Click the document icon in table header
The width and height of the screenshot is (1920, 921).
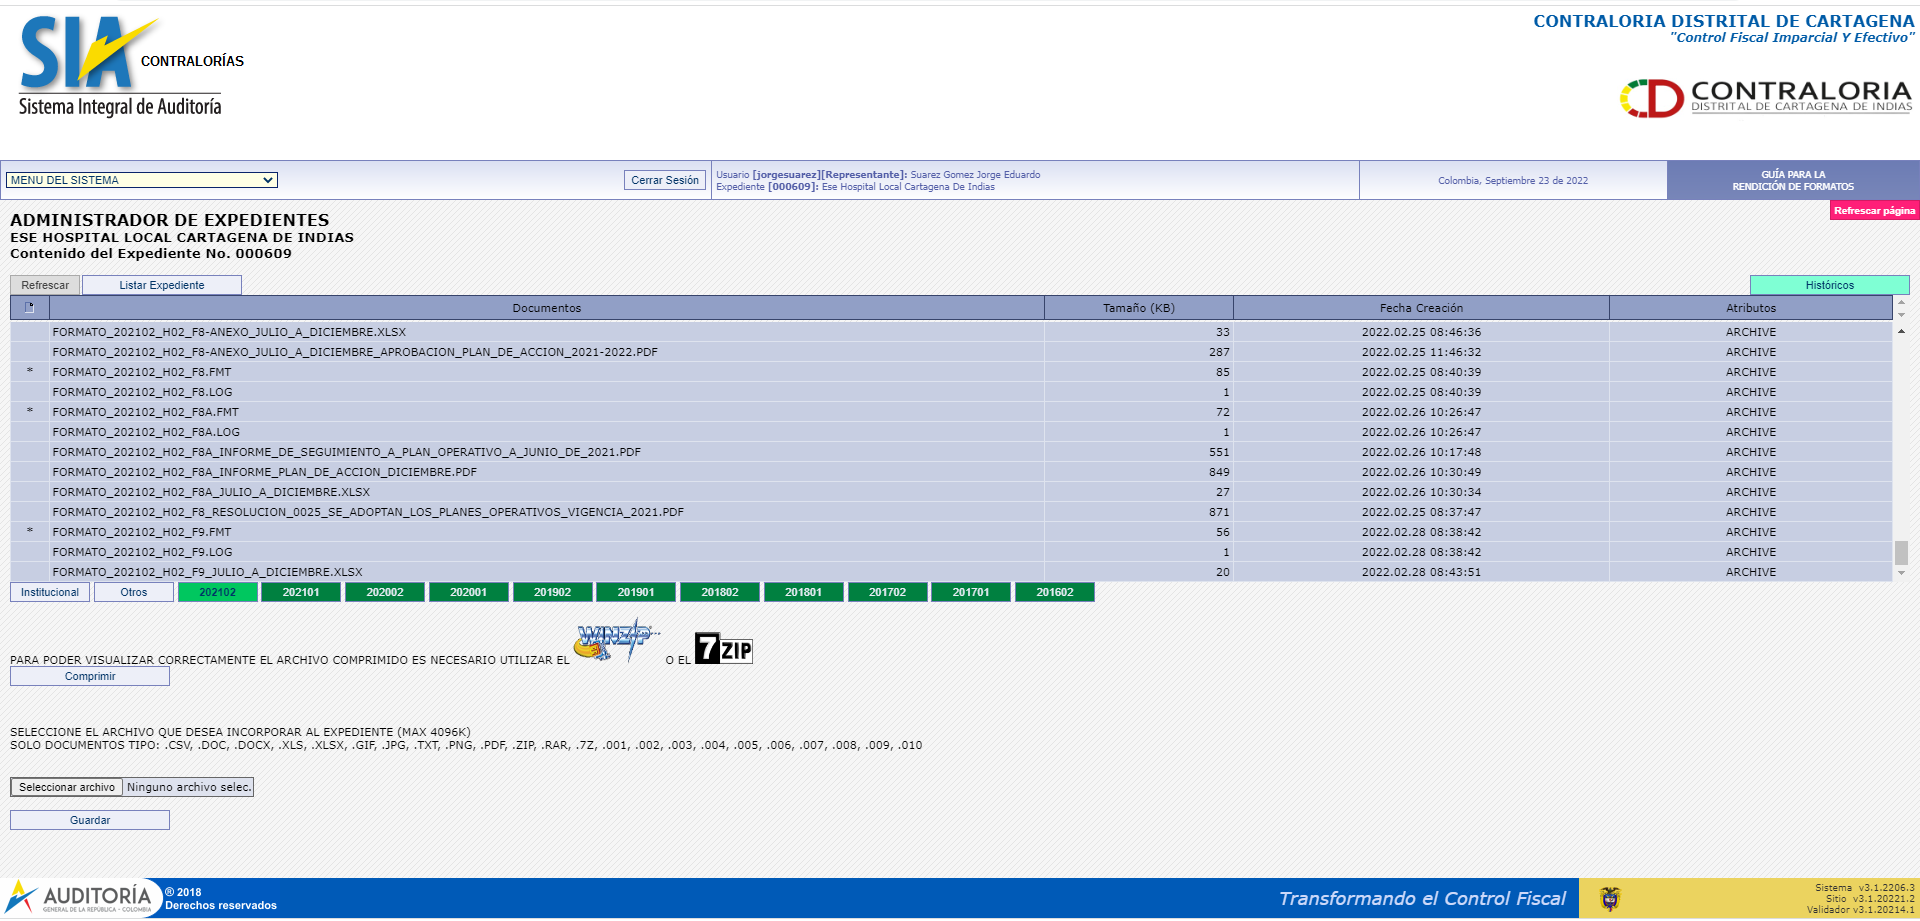coord(30,308)
